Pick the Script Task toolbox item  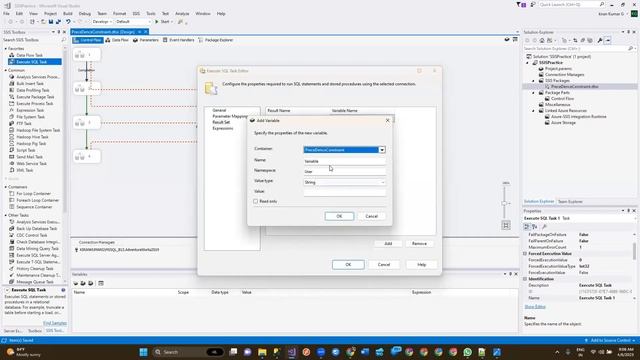click(26, 150)
